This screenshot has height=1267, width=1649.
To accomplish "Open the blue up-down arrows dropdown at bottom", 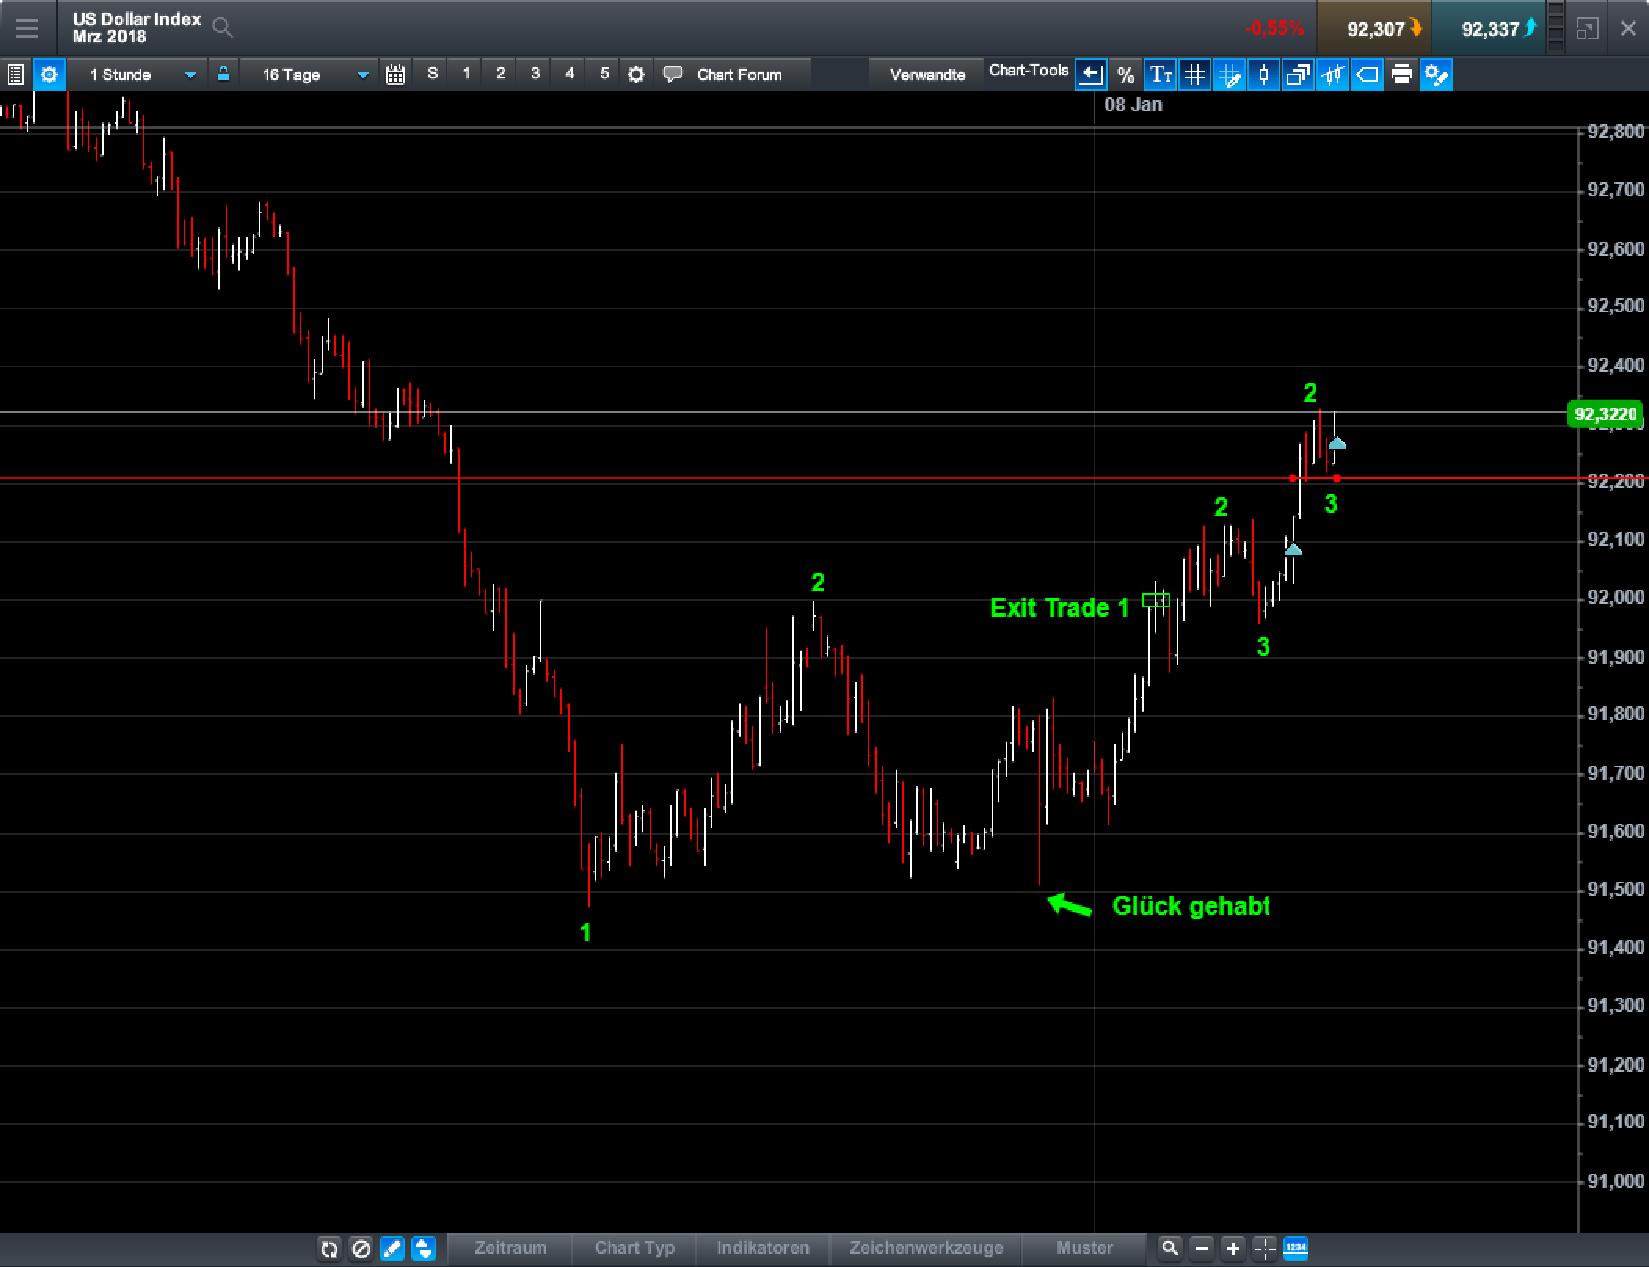I will coord(423,1248).
